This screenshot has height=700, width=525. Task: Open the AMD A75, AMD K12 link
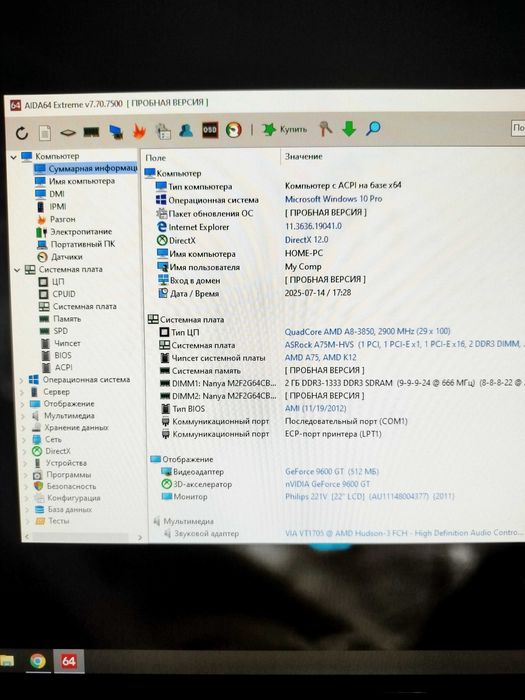[x=321, y=358]
